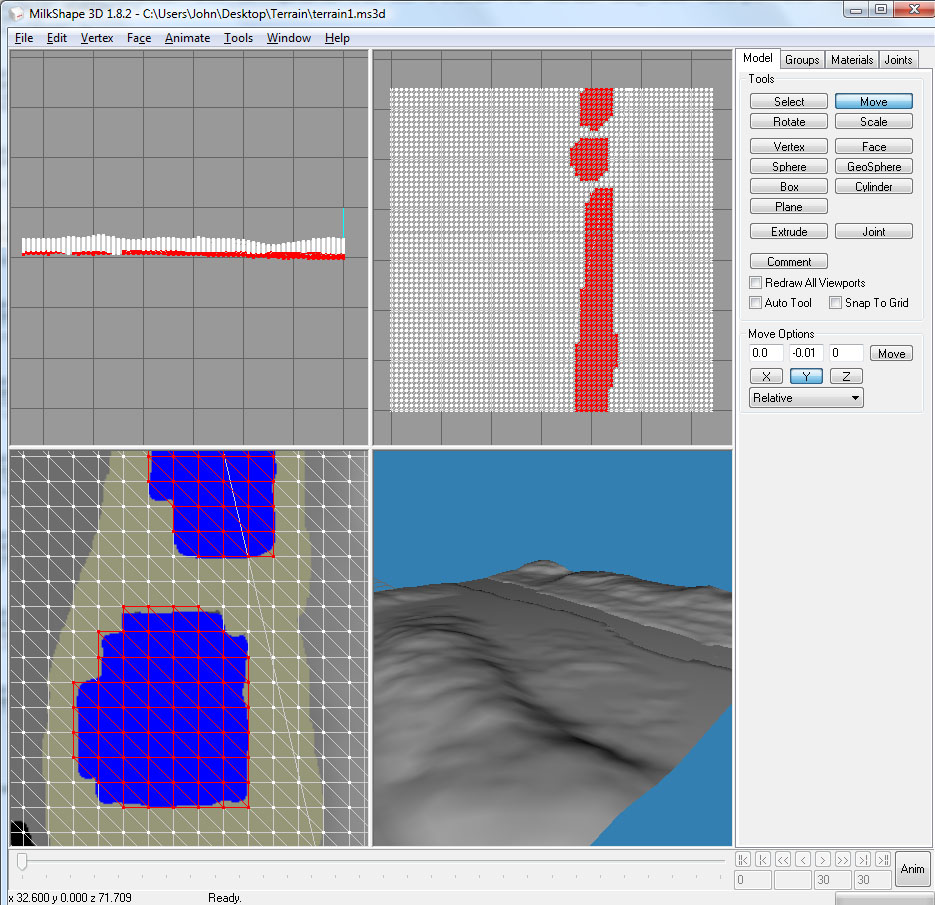Jump to first frame playback icon

(x=742, y=859)
